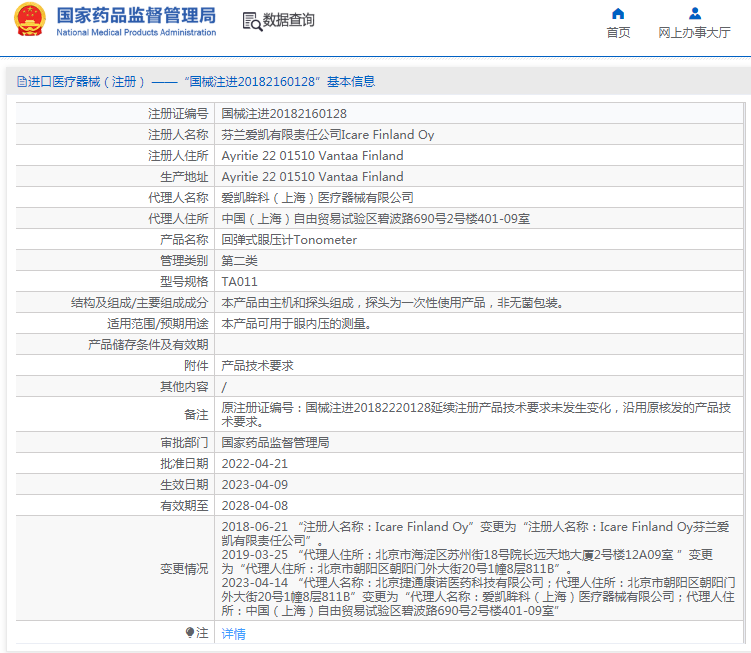Click the approval date 2022-04-21
The image size is (751, 653).
click(254, 463)
